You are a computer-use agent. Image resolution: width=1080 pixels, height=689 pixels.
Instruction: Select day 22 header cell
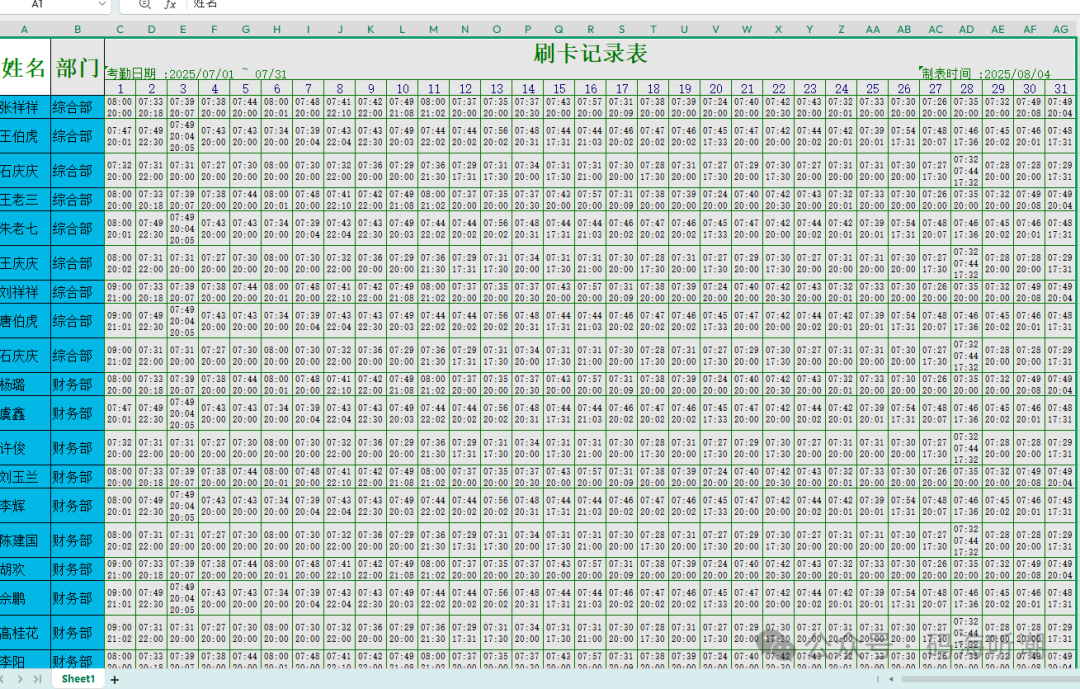pyautogui.click(x=778, y=89)
